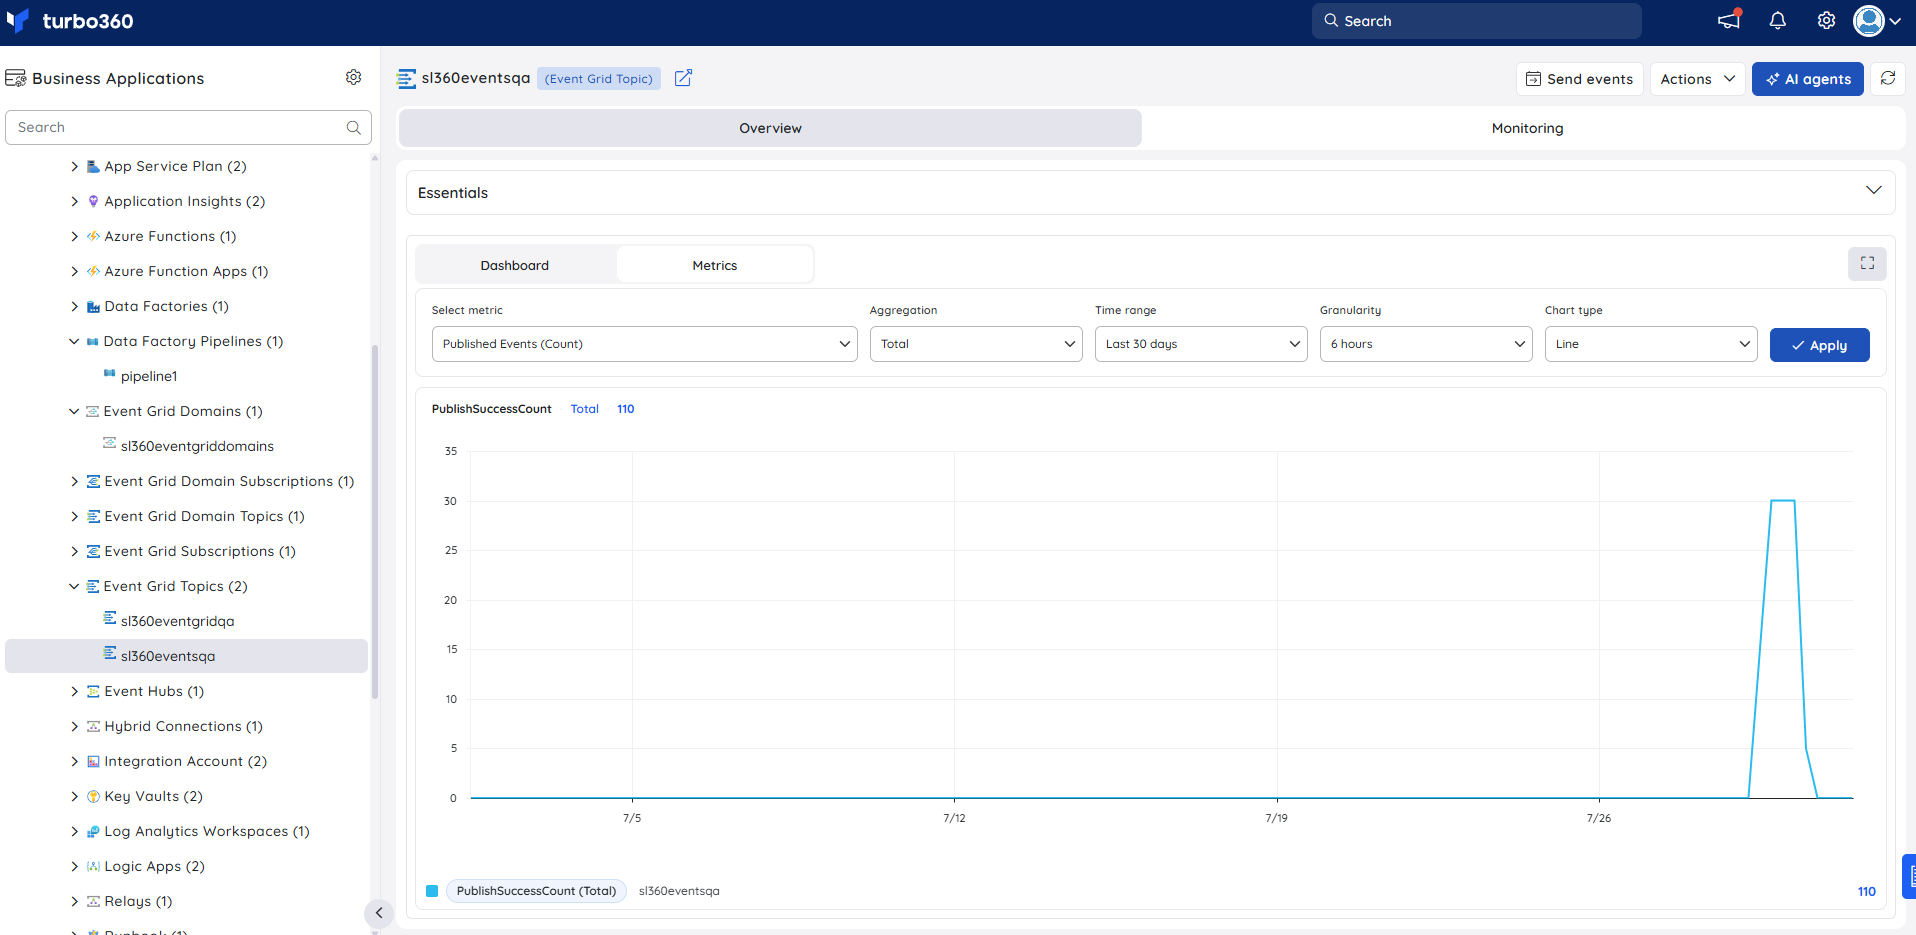Expand the App Service Plan node
The height and width of the screenshot is (935, 1916).
(74, 167)
